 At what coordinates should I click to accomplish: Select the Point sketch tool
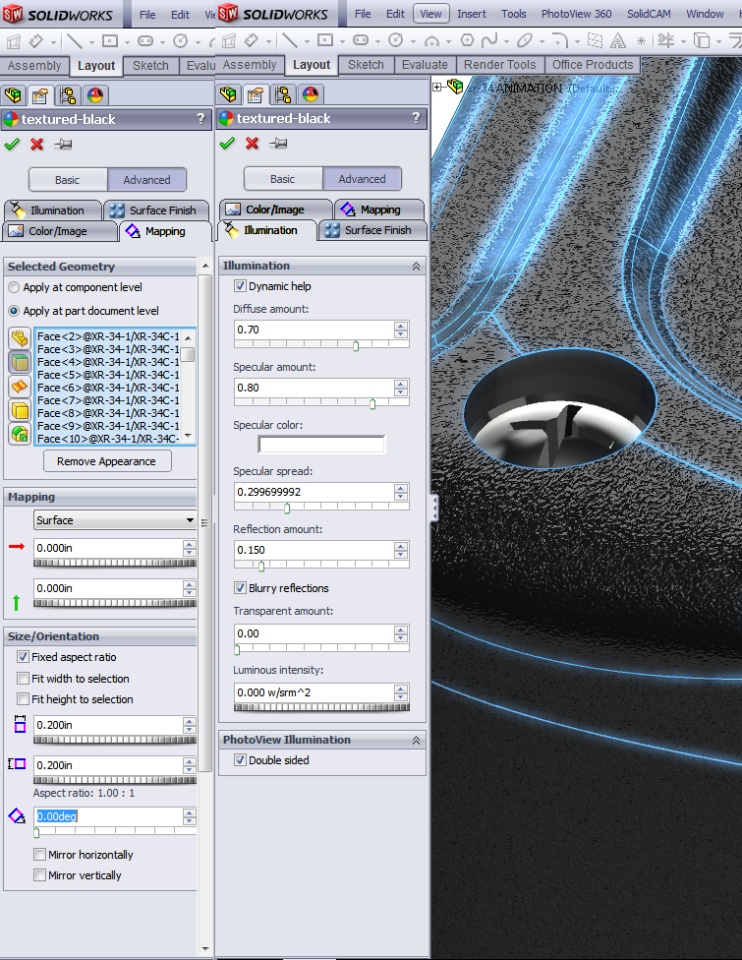tap(641, 41)
